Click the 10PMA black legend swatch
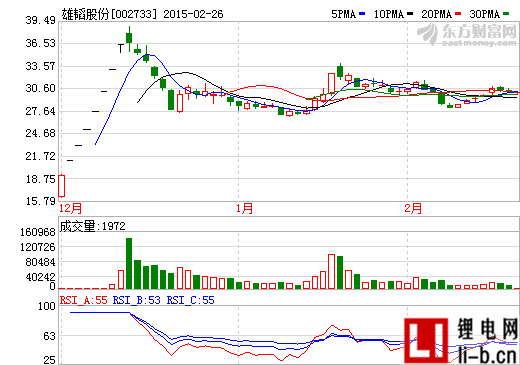 pos(410,14)
